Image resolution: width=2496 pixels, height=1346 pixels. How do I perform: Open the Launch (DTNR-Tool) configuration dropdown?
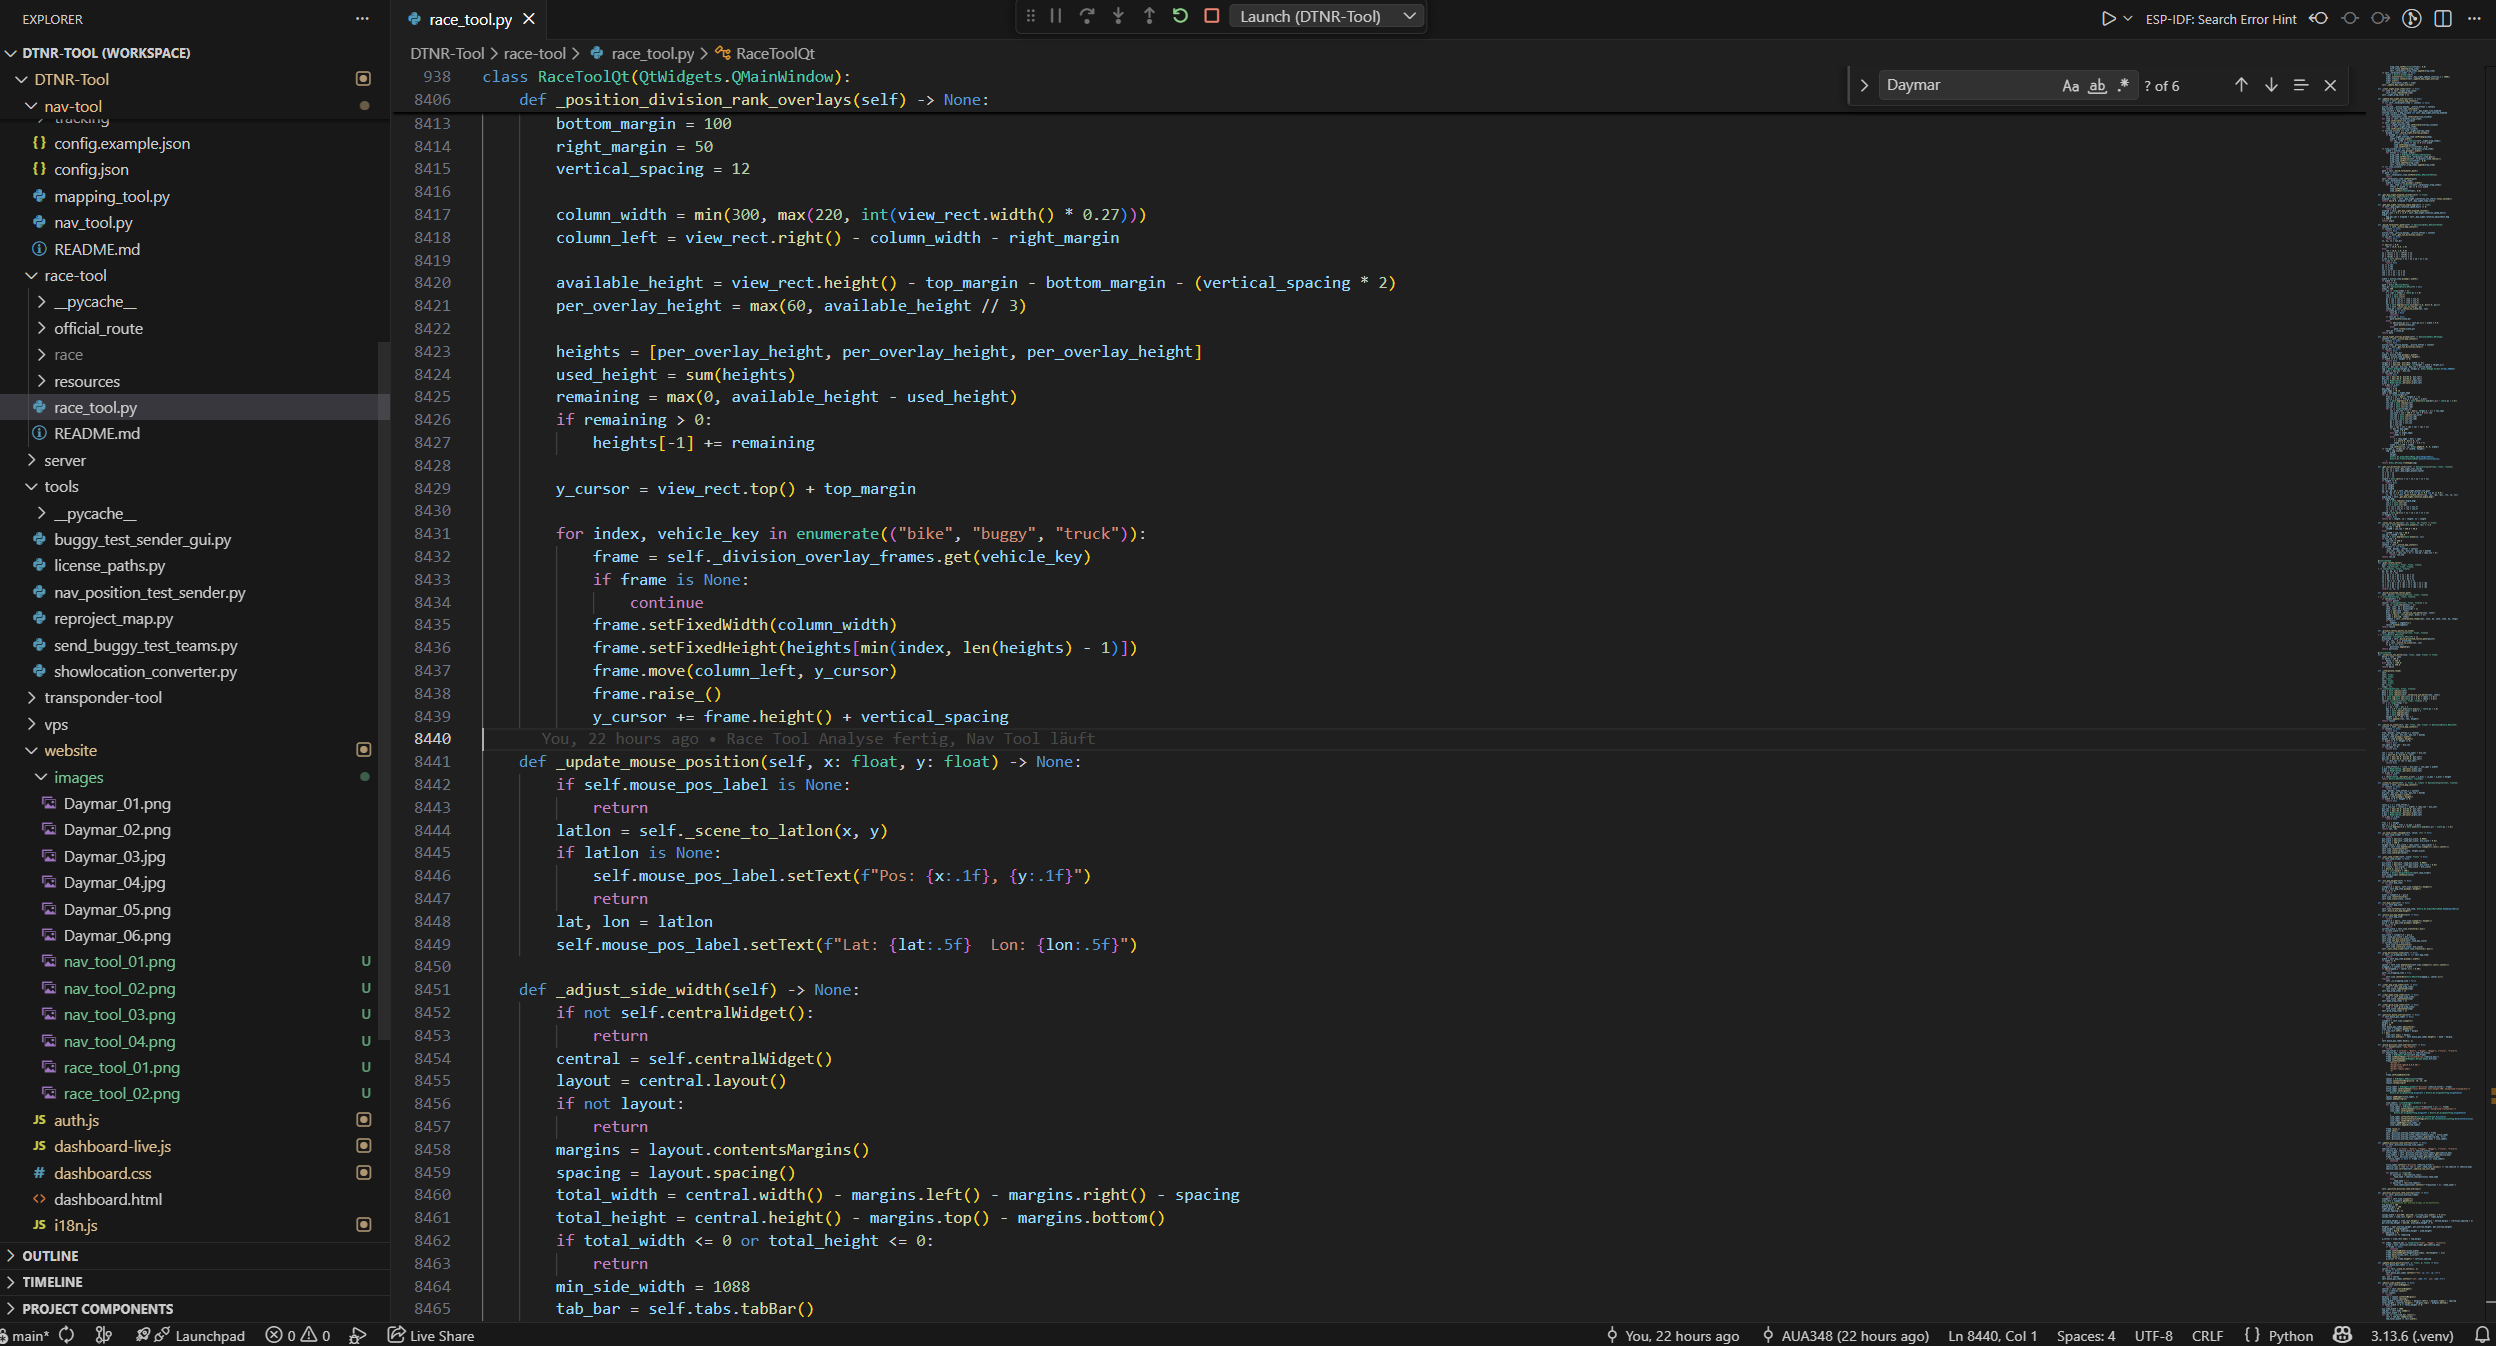pos(1326,16)
